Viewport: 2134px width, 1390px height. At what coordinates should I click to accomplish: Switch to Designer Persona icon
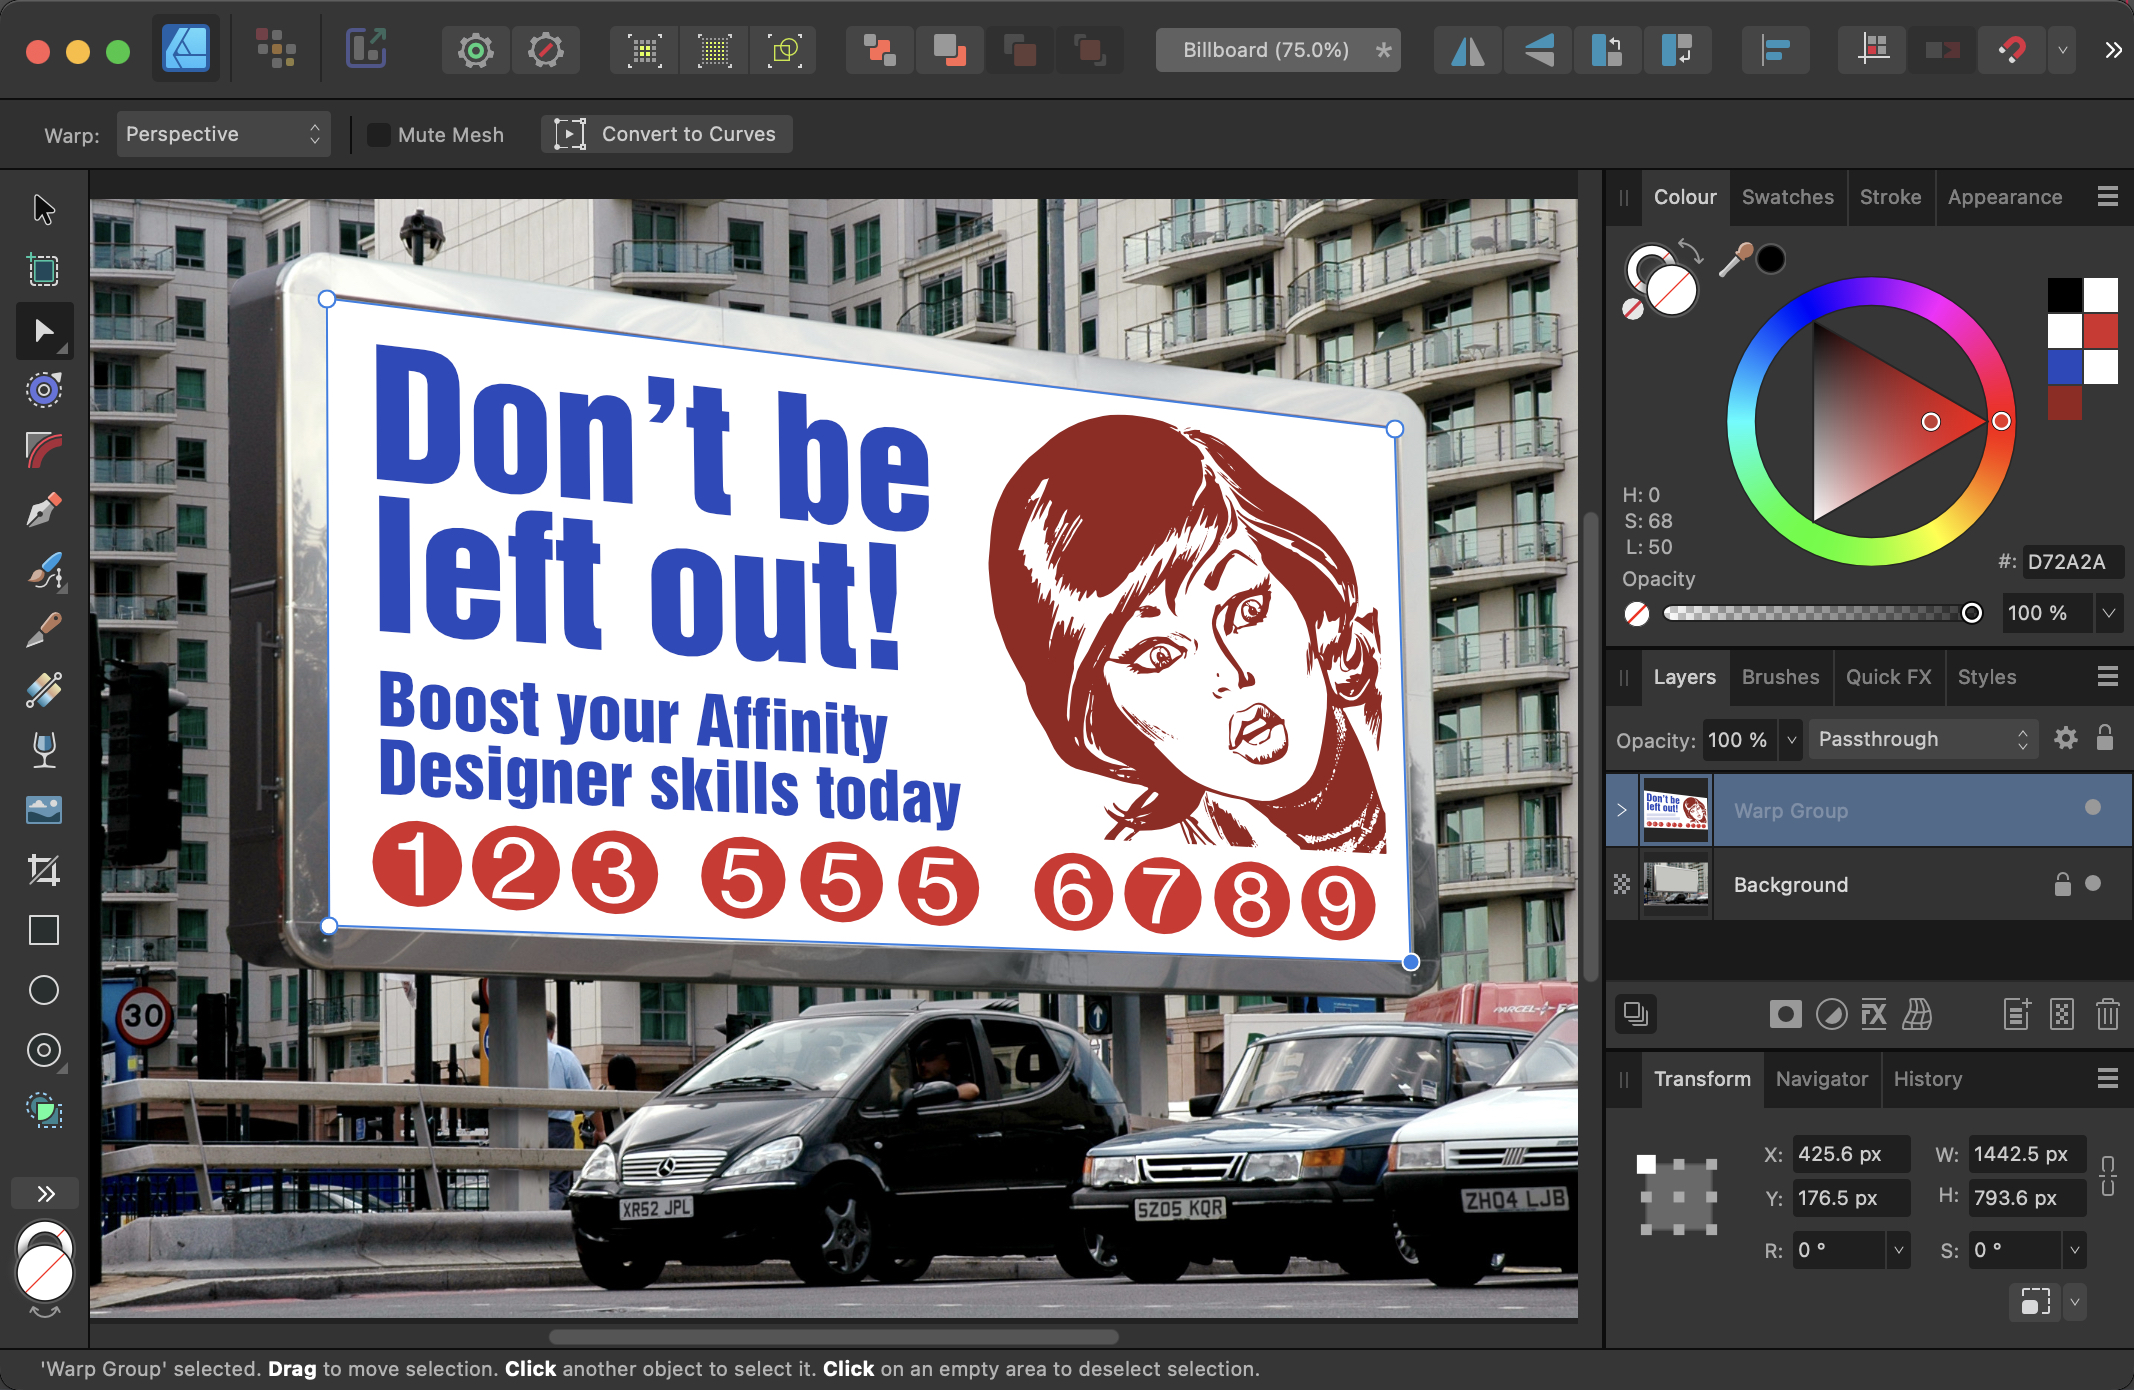pyautogui.click(x=187, y=49)
